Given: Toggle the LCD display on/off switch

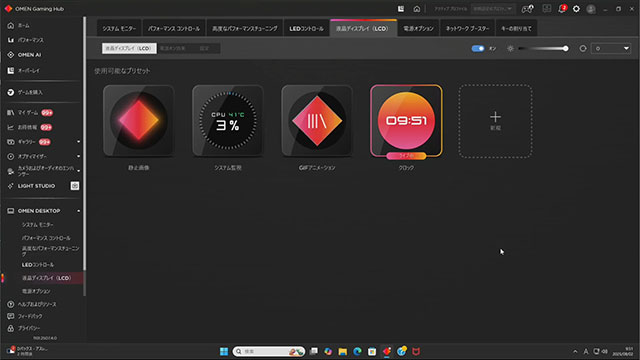Looking at the screenshot, I should pyautogui.click(x=478, y=49).
